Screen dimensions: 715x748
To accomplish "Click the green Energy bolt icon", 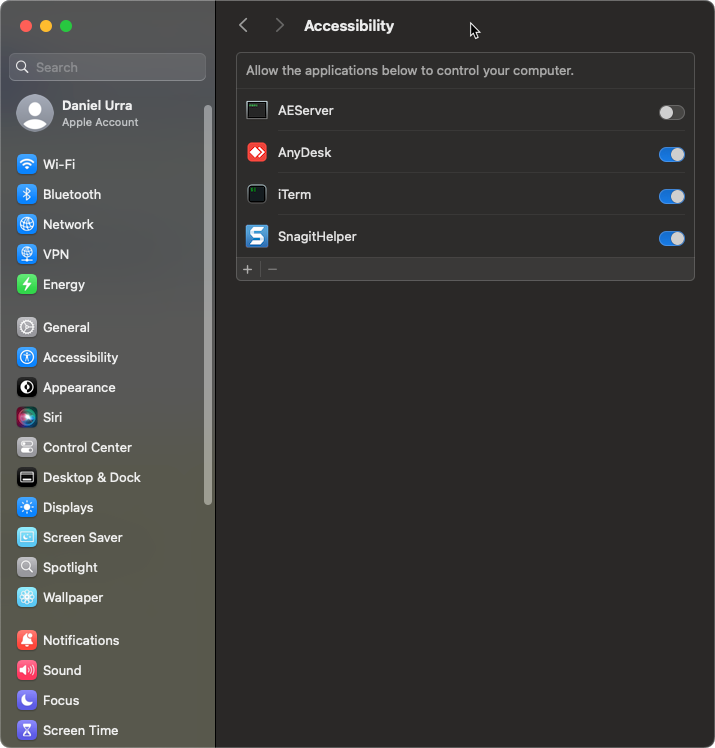I will (27, 284).
